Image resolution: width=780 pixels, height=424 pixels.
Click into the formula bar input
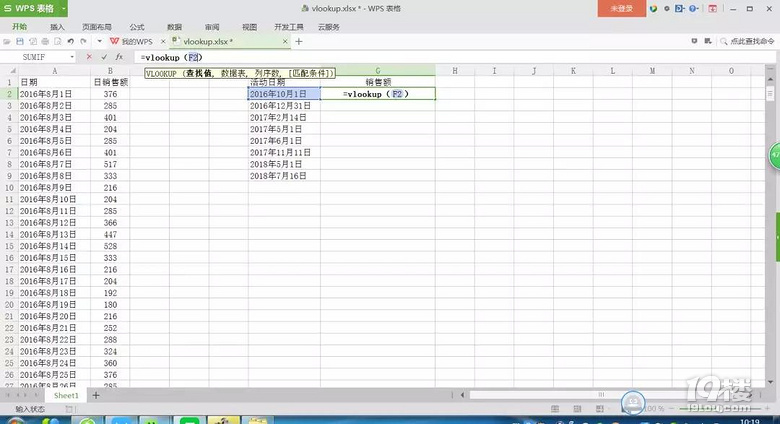453,57
